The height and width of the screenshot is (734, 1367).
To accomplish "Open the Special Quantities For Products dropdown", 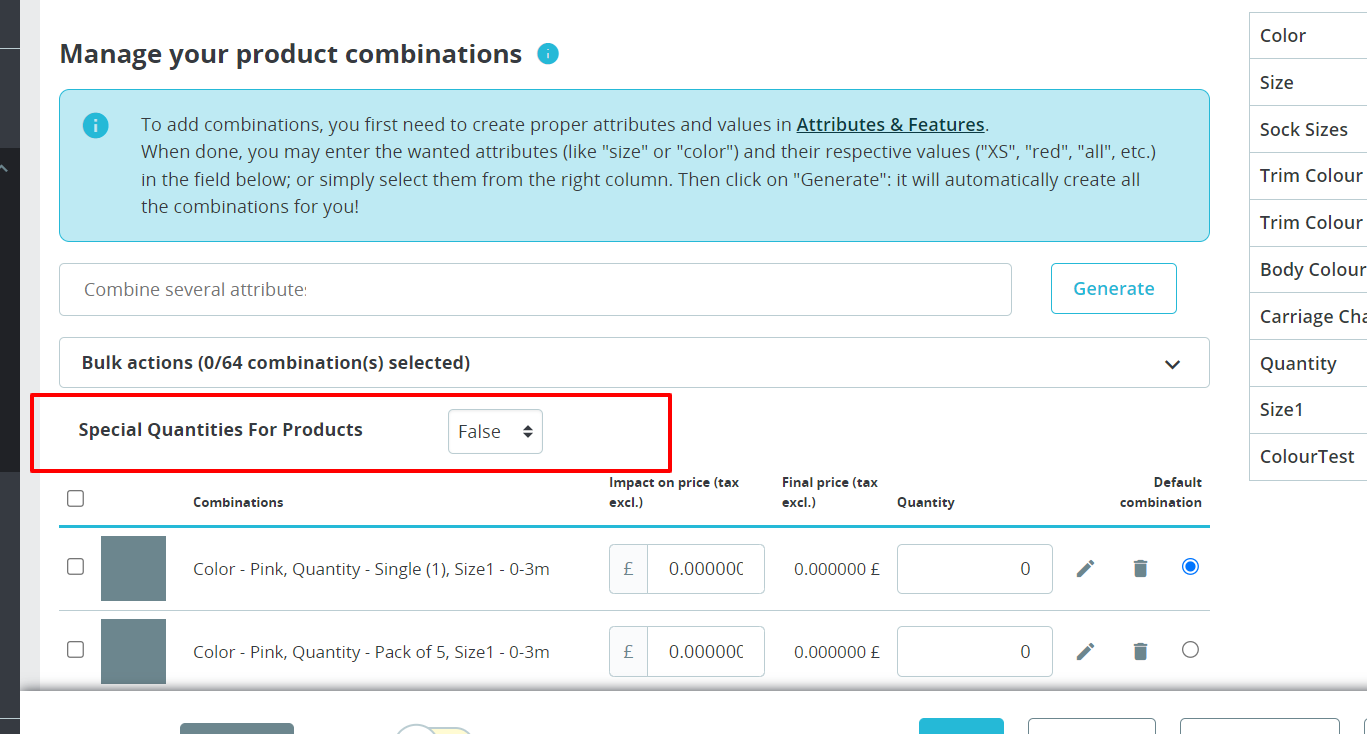I will coord(495,432).
